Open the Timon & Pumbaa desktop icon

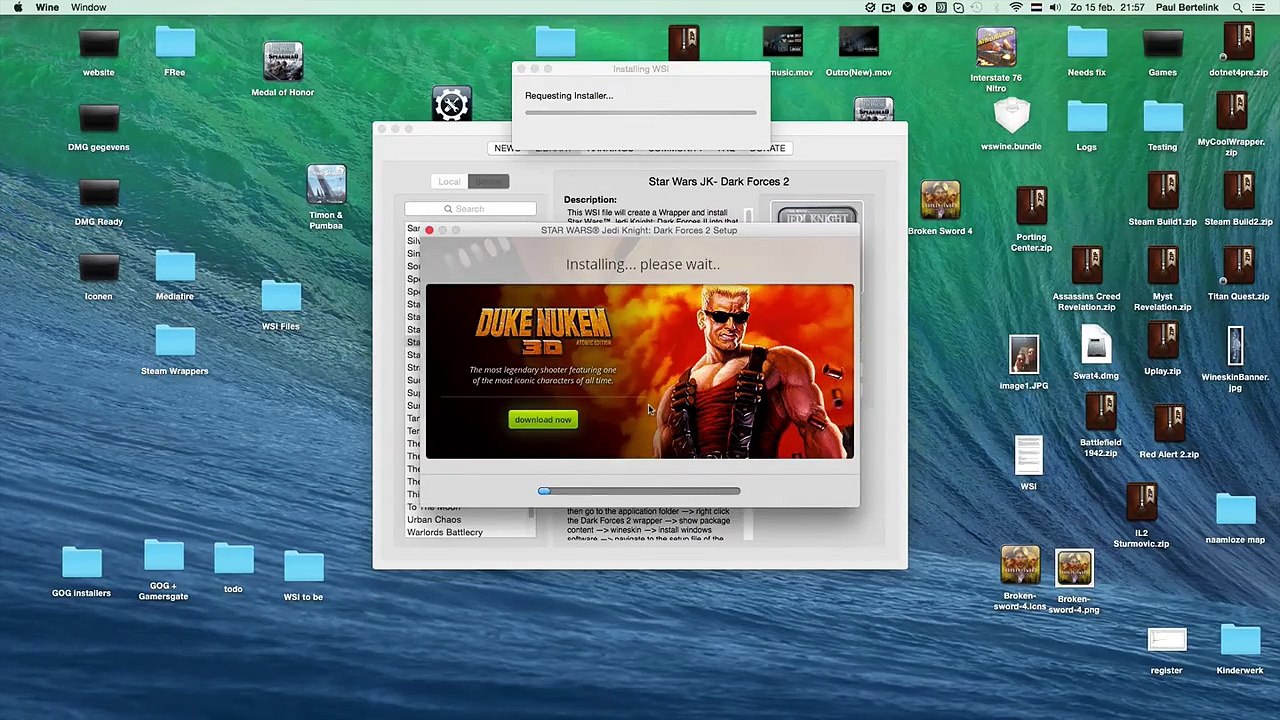click(x=326, y=185)
